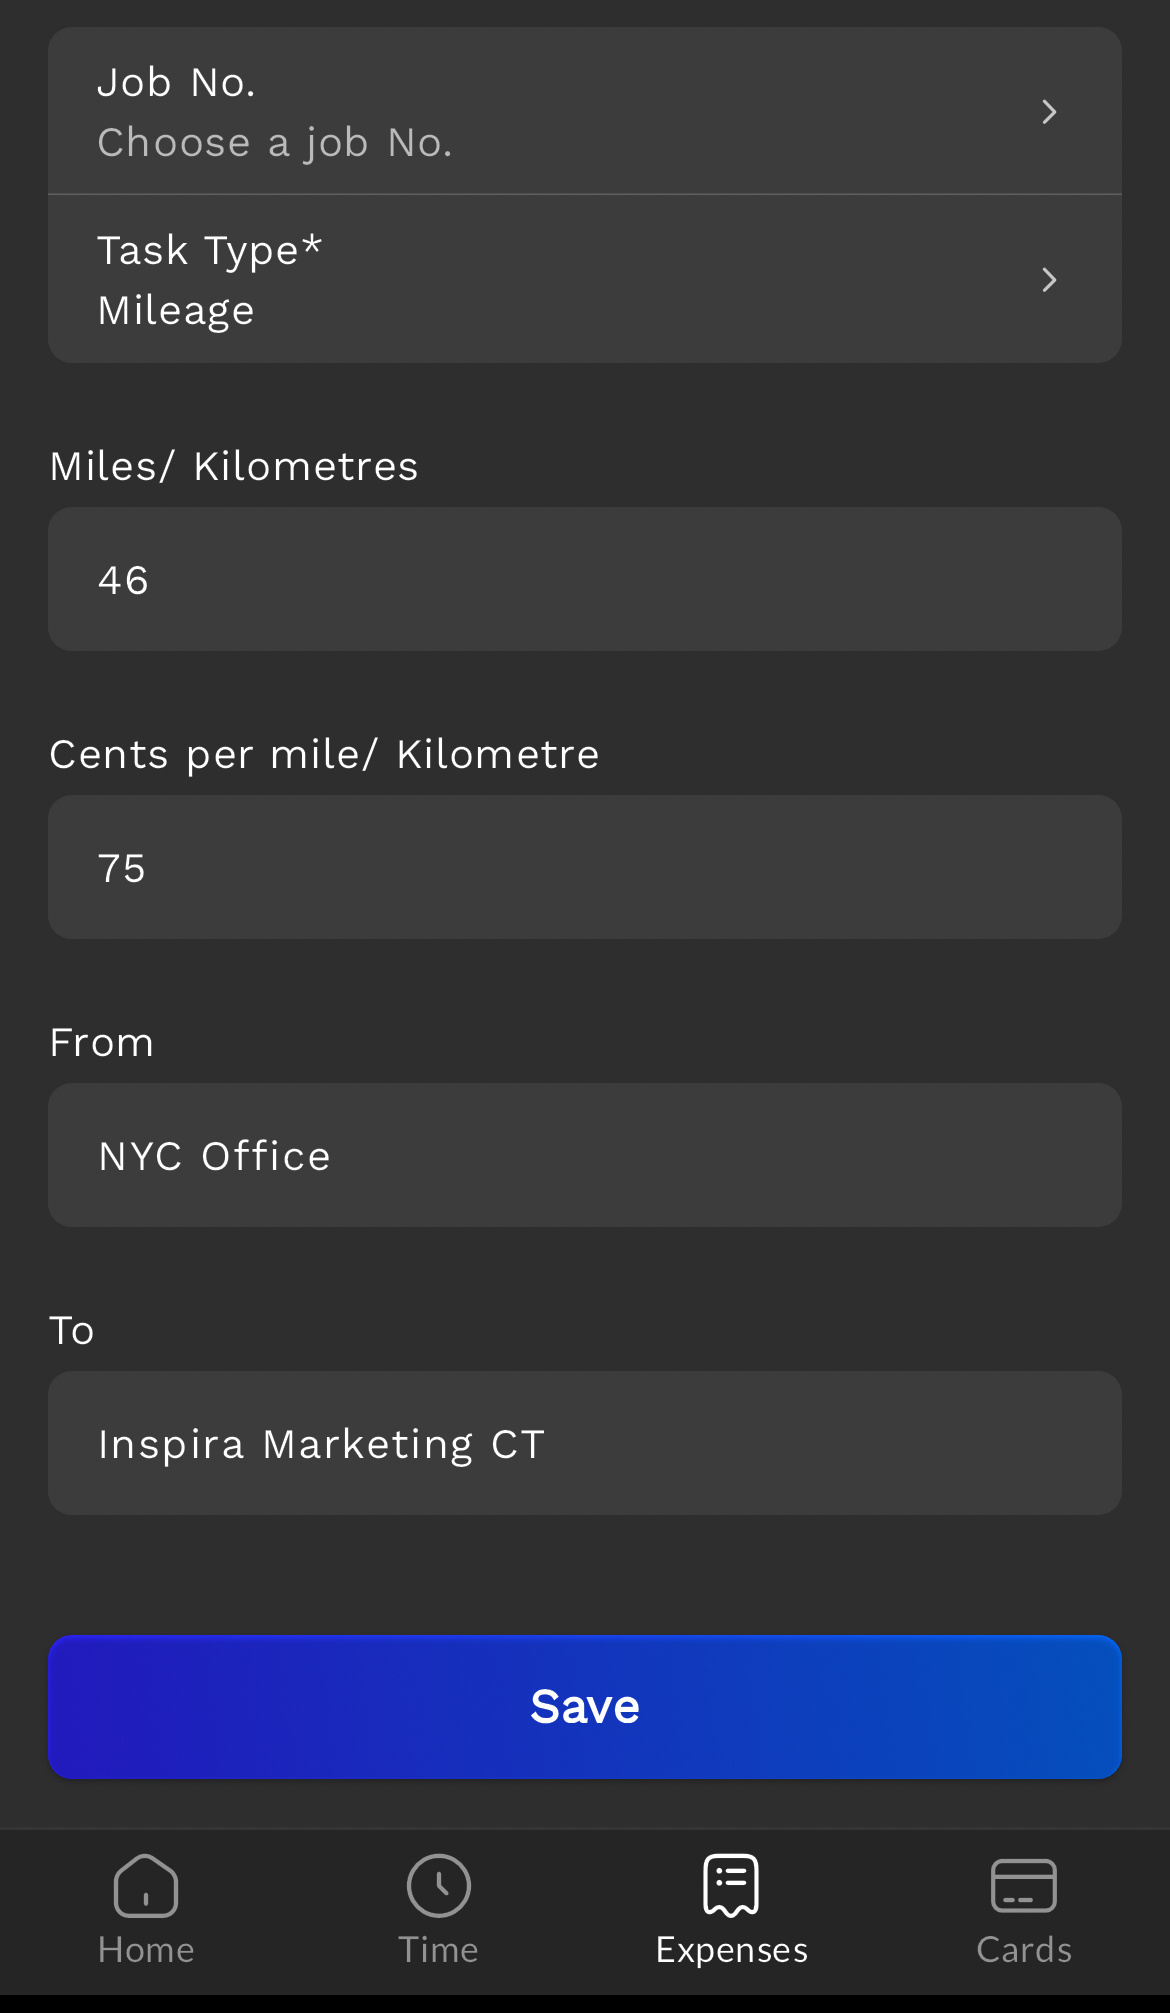The image size is (1170, 2013).
Task: Tap the Job No. label heading
Action: tap(177, 82)
